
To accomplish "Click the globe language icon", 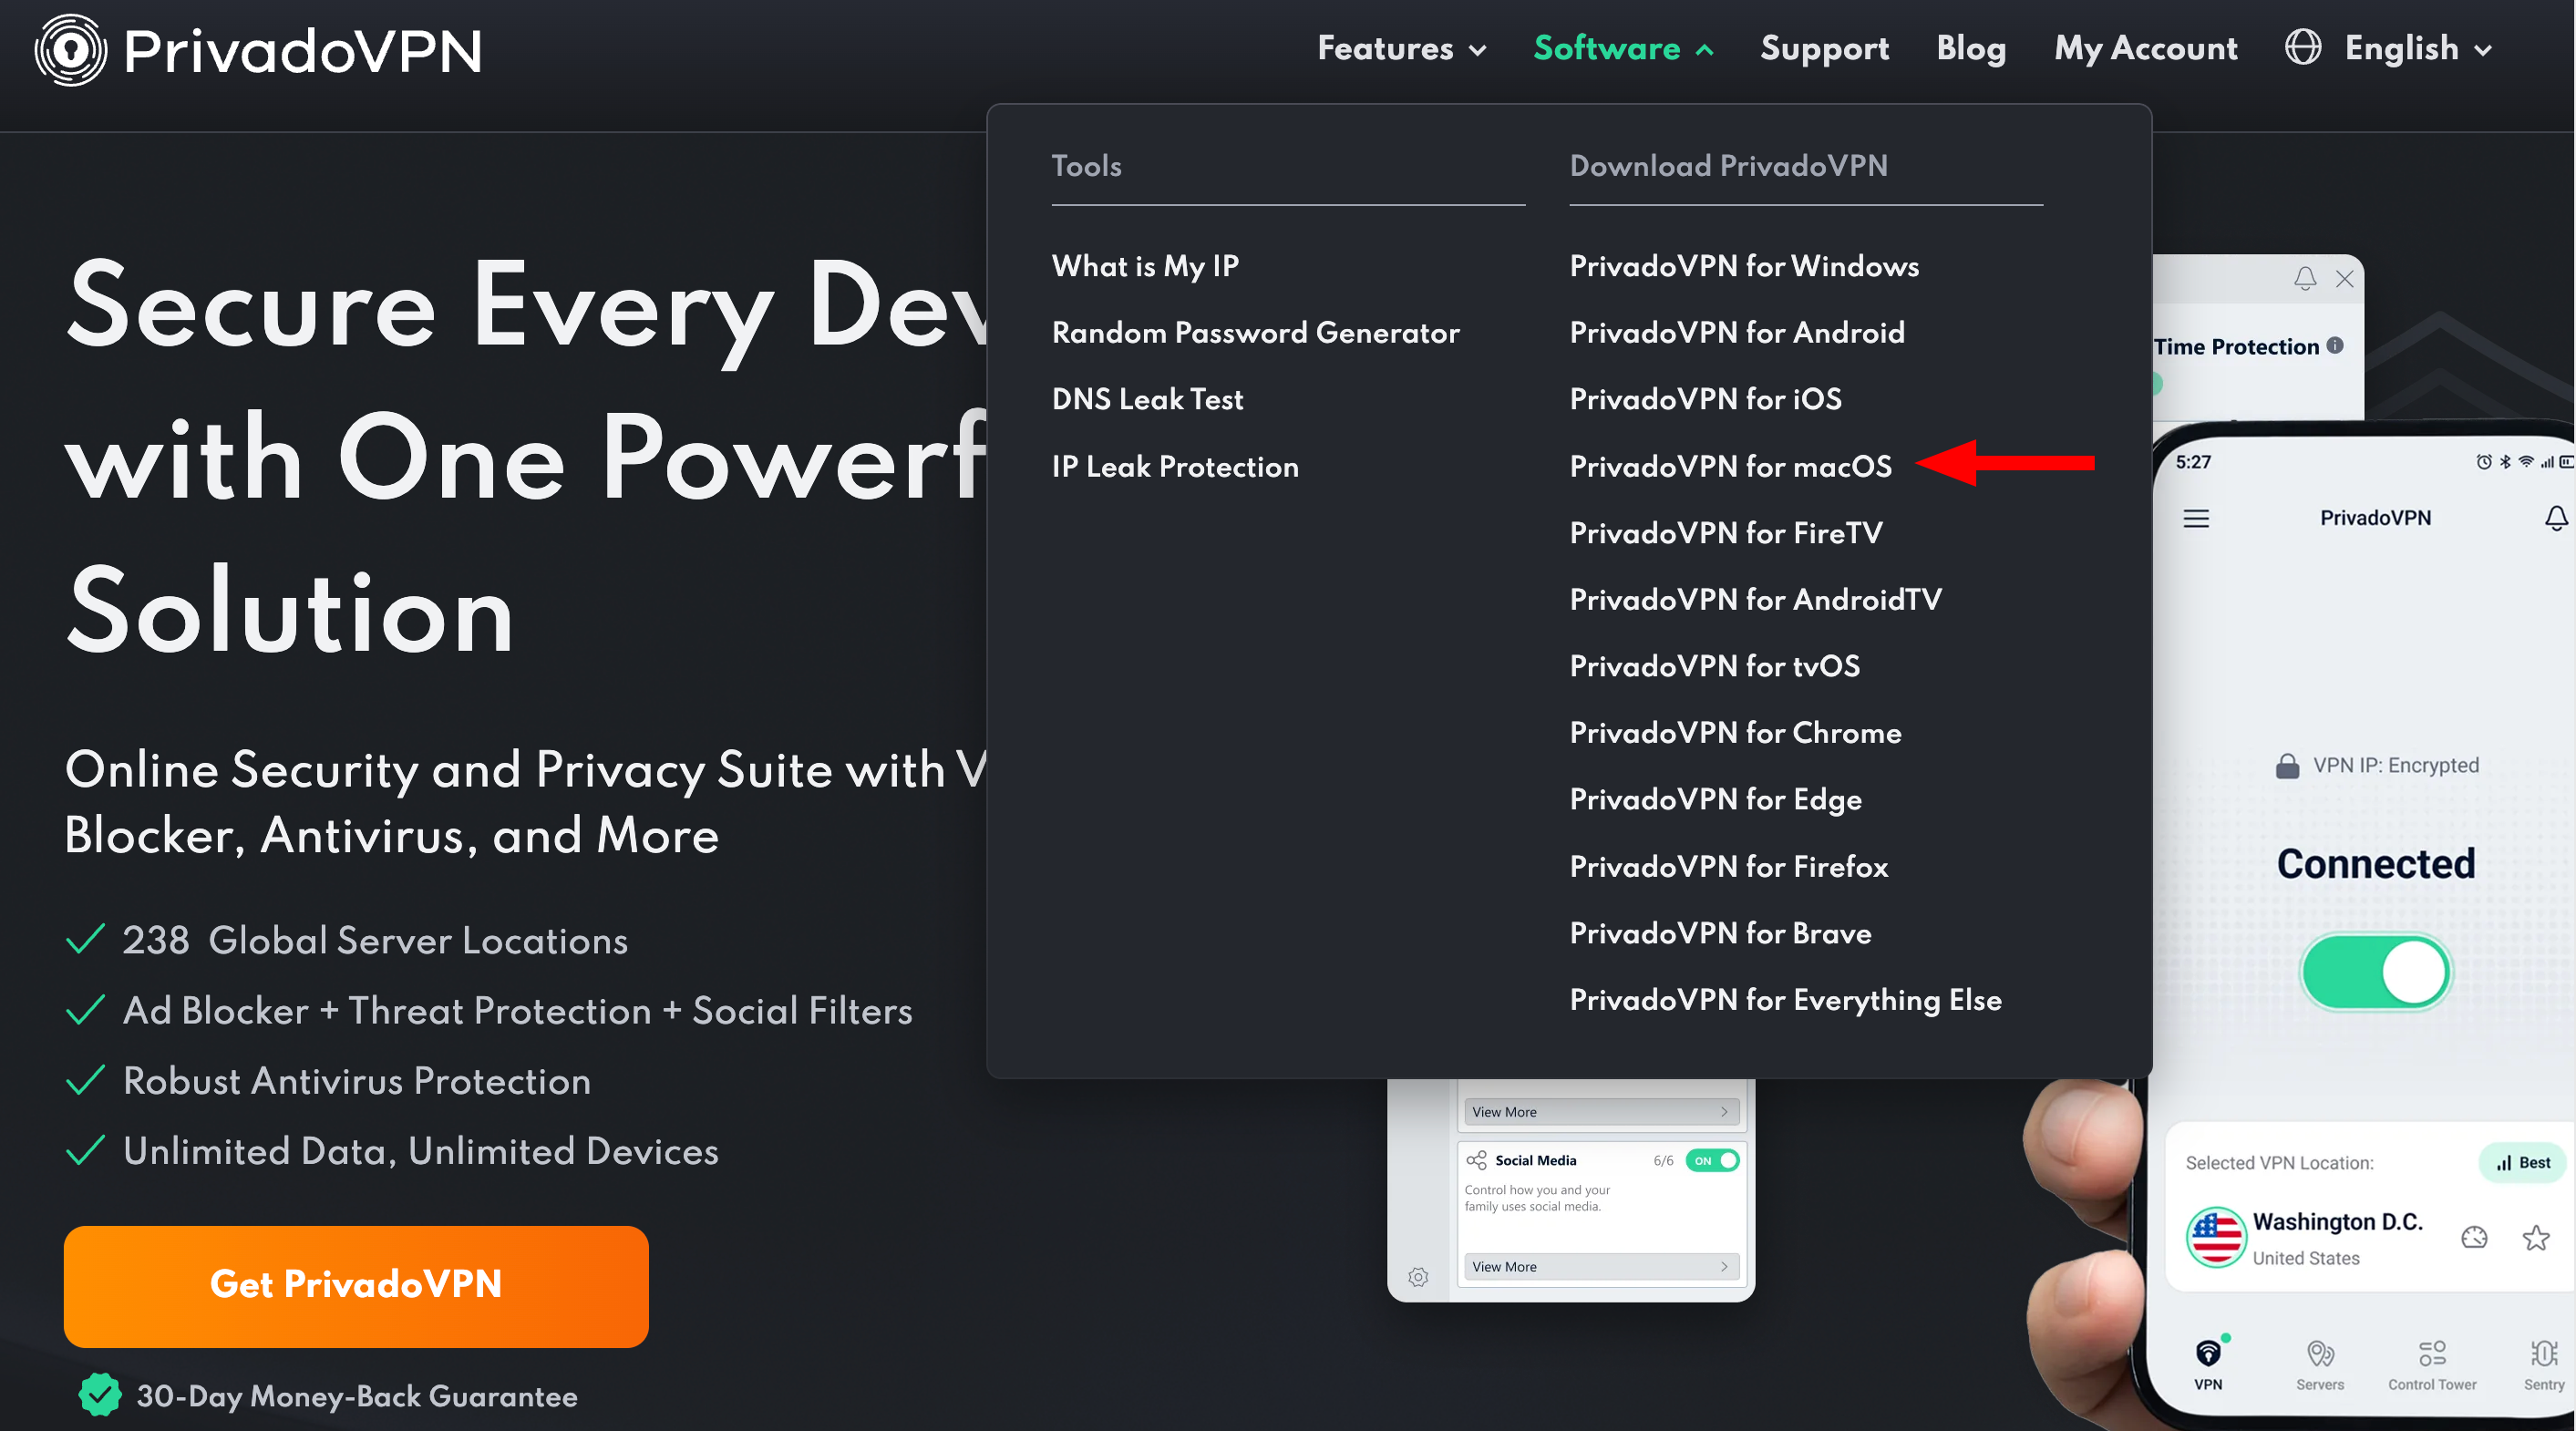I will [2303, 47].
